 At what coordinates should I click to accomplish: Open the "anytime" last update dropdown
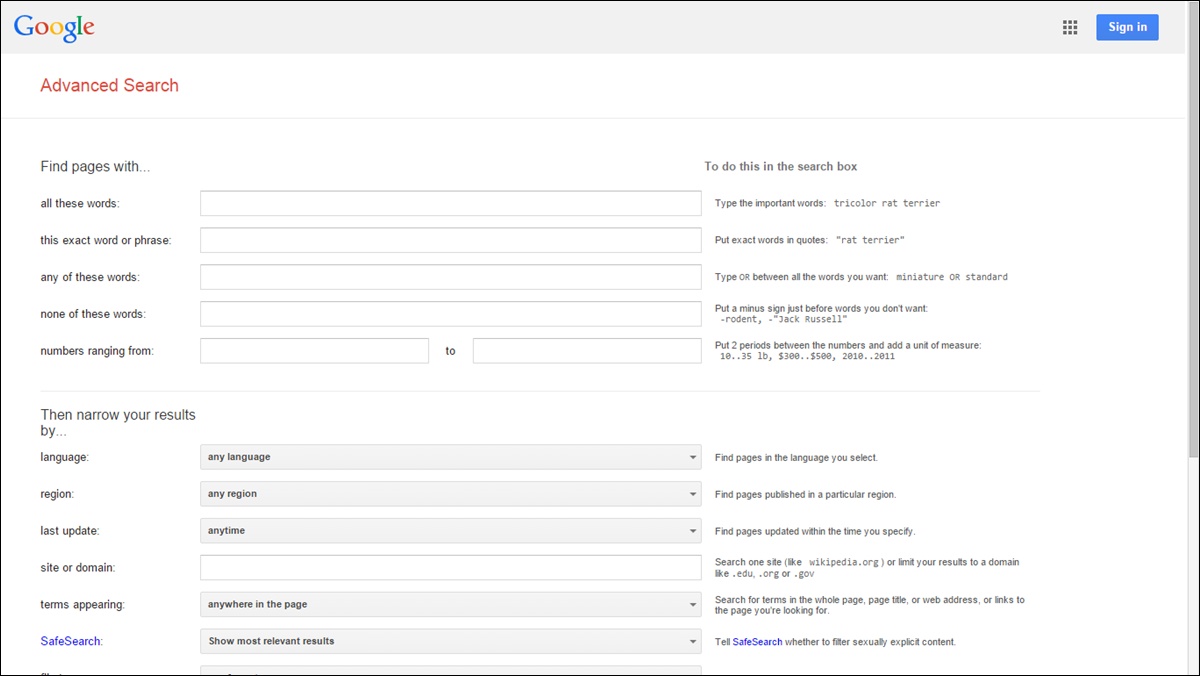pos(450,530)
